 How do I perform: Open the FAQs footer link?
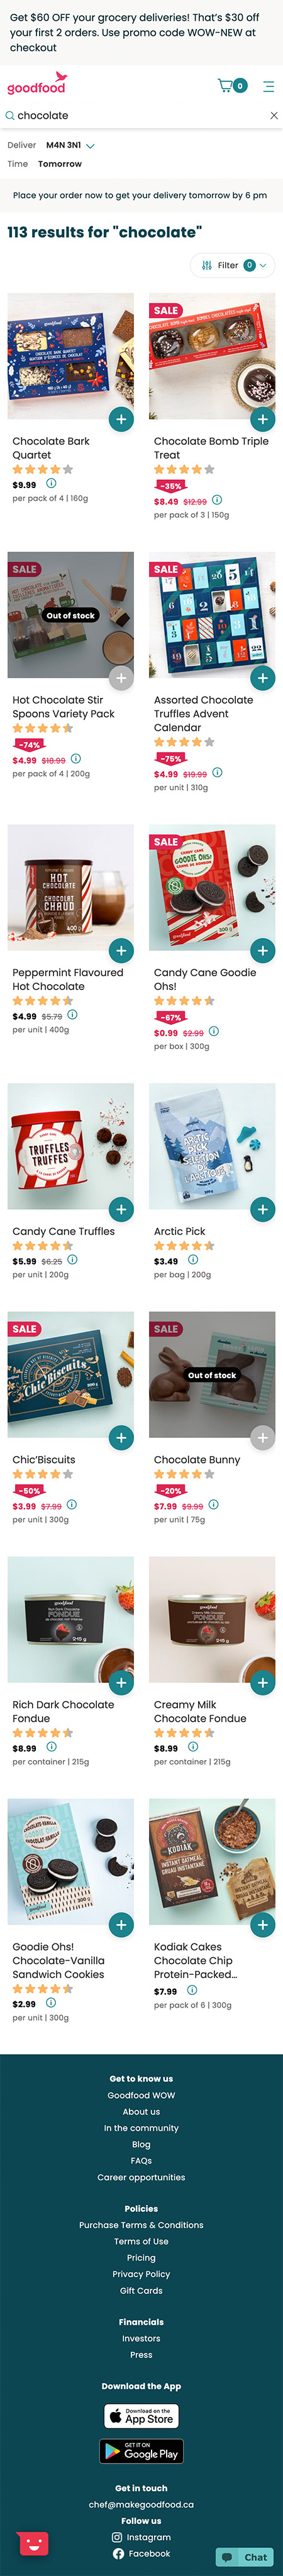click(x=141, y=2160)
